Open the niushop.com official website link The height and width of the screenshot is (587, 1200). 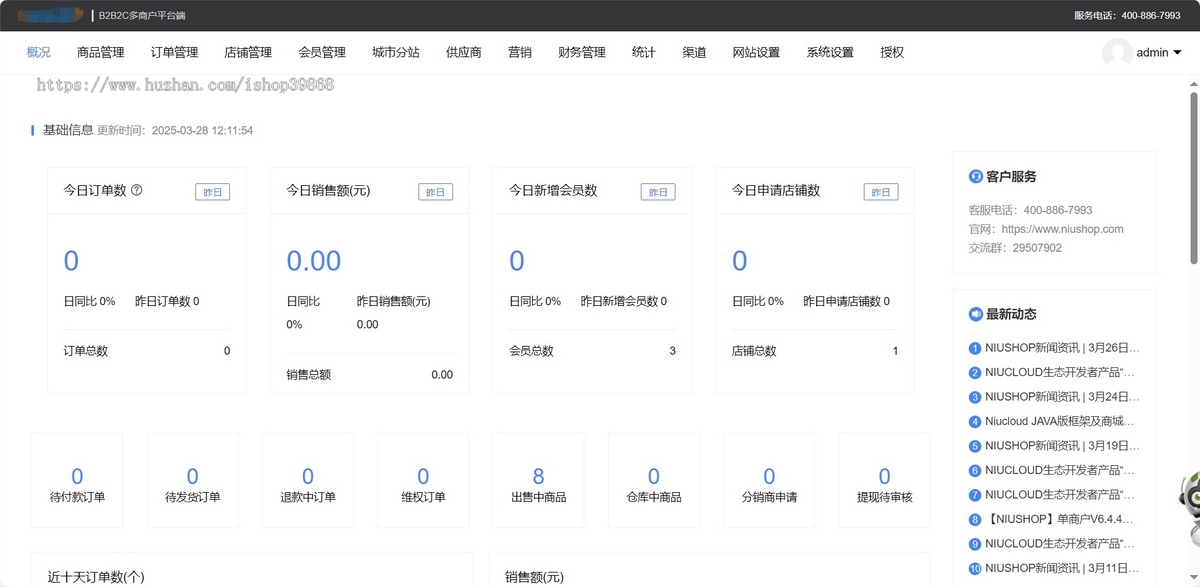tap(1062, 229)
